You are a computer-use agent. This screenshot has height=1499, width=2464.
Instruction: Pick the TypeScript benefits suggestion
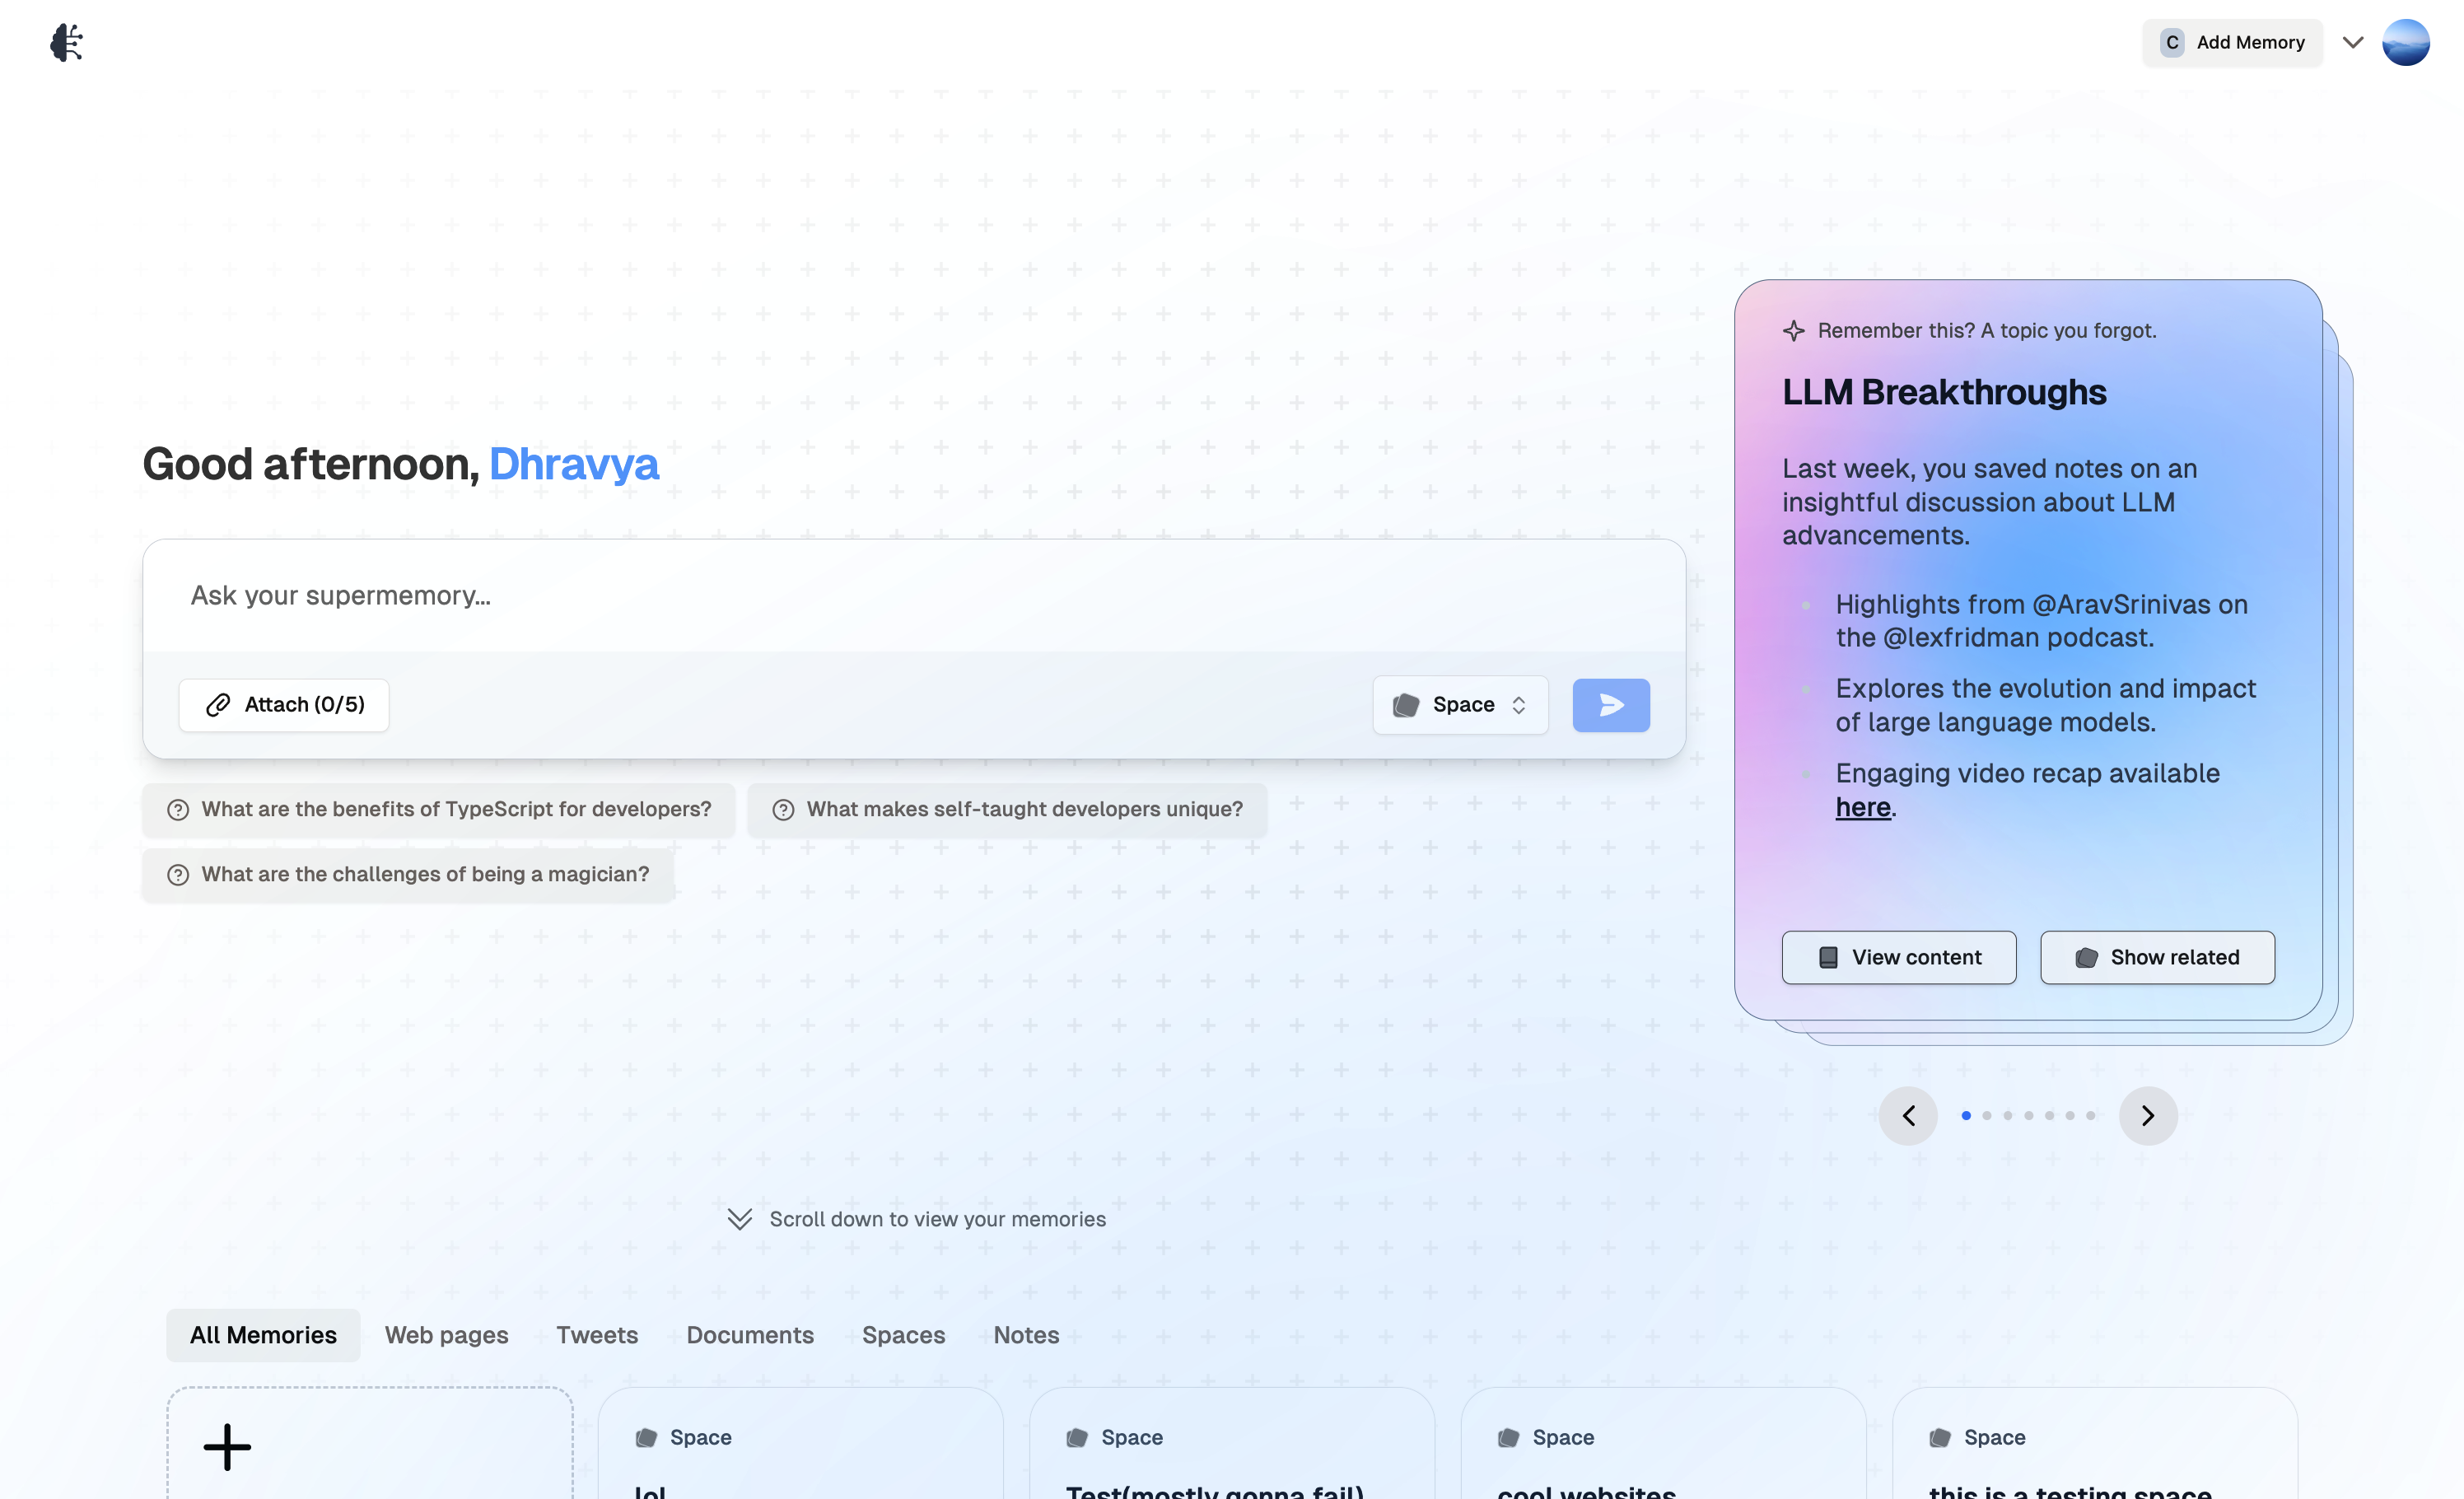tap(439, 809)
